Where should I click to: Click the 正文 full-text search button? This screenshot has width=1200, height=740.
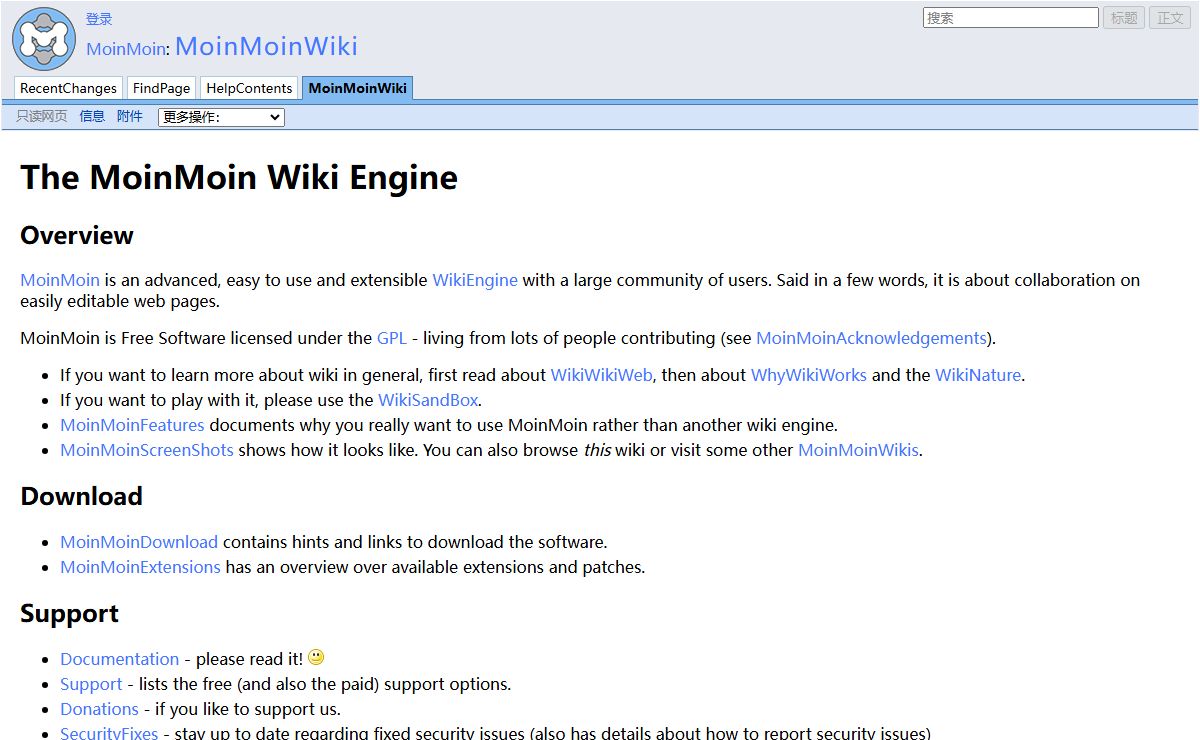[x=1170, y=18]
